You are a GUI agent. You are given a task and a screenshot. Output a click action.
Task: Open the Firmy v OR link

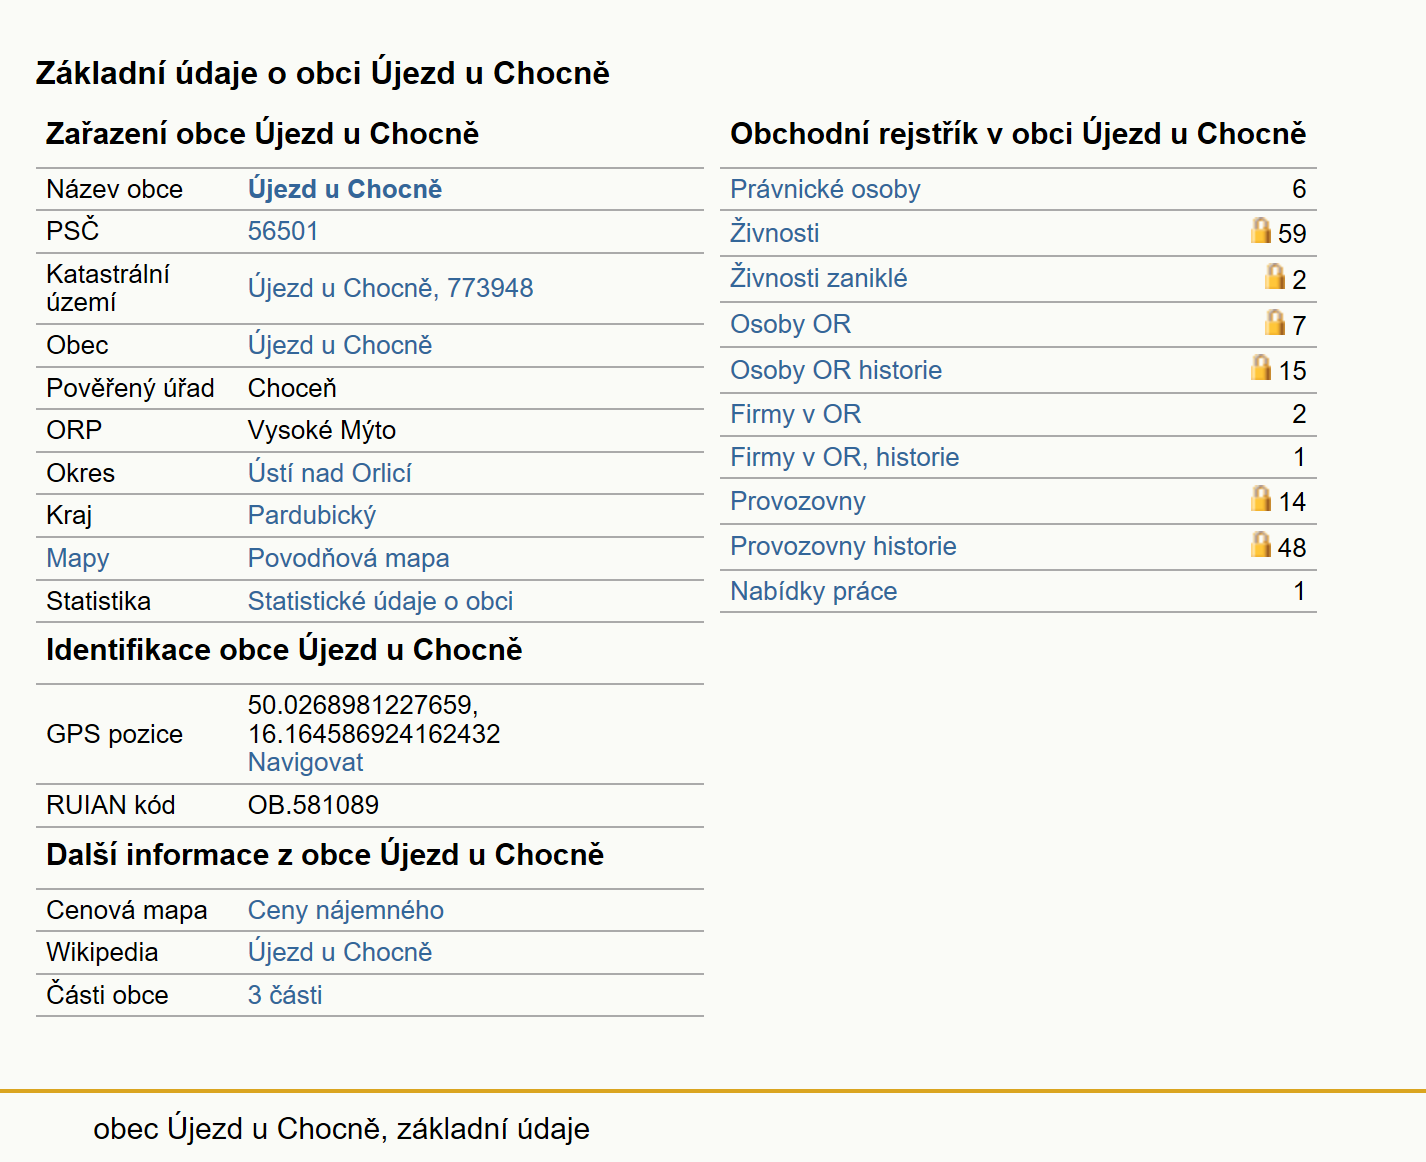click(795, 414)
